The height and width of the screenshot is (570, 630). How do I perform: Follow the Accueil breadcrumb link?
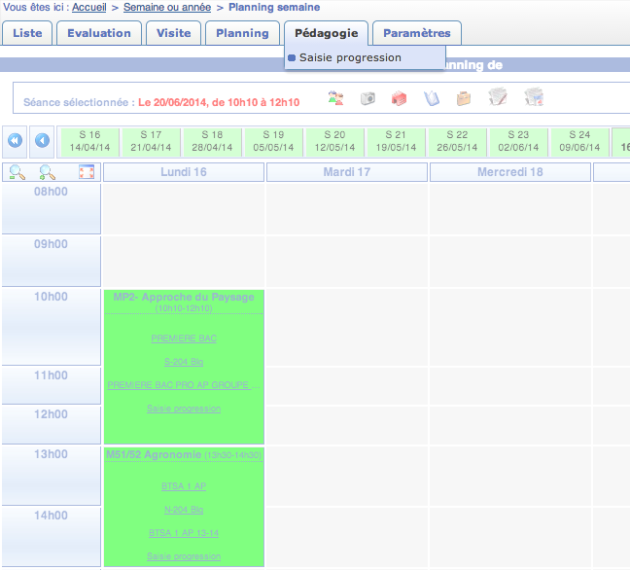[89, 7]
